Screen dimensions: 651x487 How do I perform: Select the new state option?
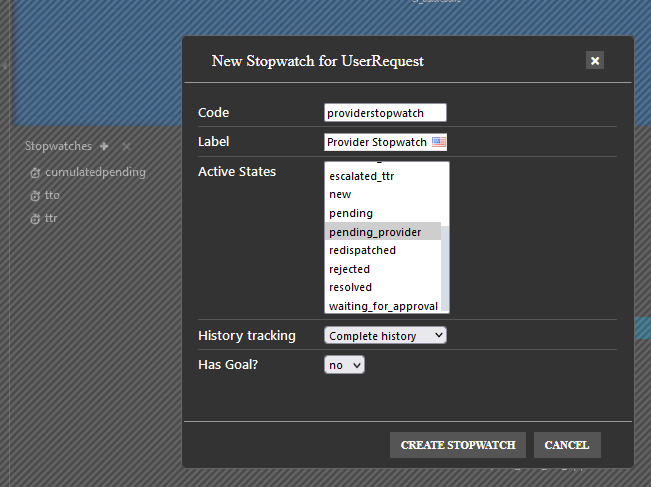pos(340,194)
